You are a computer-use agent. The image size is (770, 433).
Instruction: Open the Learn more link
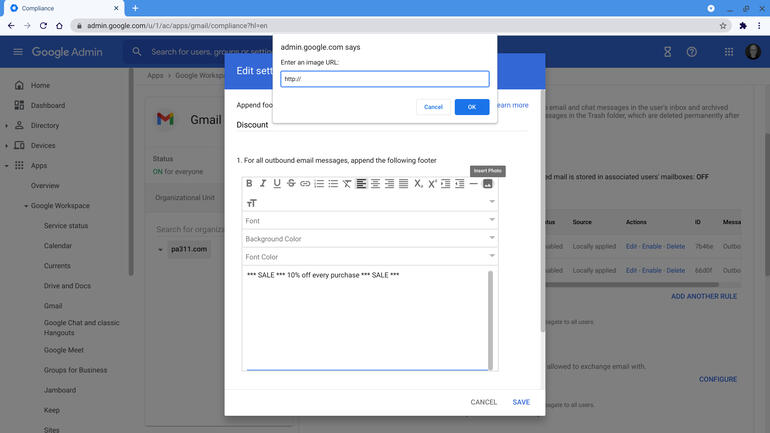tap(512, 105)
